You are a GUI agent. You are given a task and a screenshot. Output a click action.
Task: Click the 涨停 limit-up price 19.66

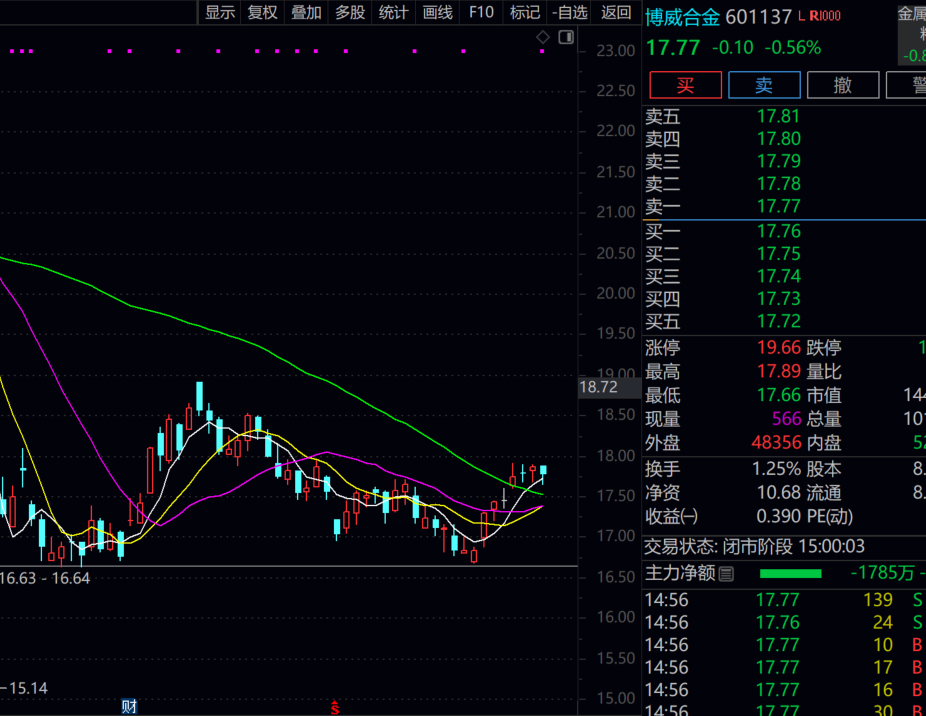click(779, 347)
